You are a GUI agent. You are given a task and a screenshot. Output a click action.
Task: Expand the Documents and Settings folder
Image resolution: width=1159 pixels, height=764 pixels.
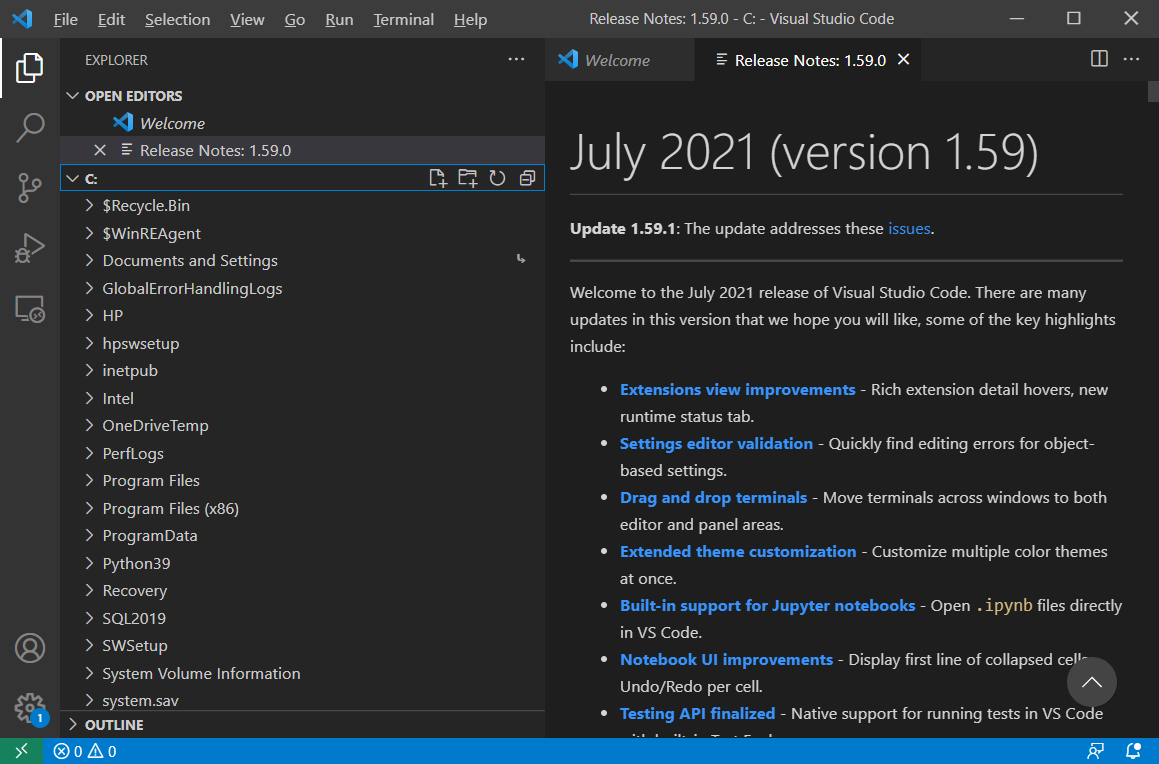89,261
